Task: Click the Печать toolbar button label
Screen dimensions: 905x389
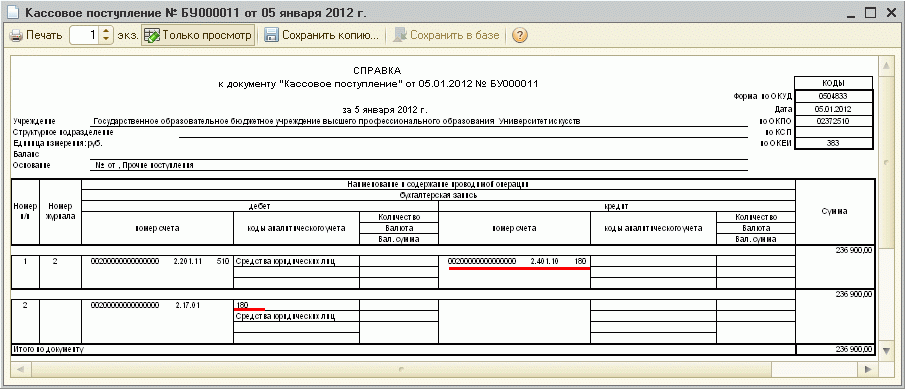Action: pos(44,35)
